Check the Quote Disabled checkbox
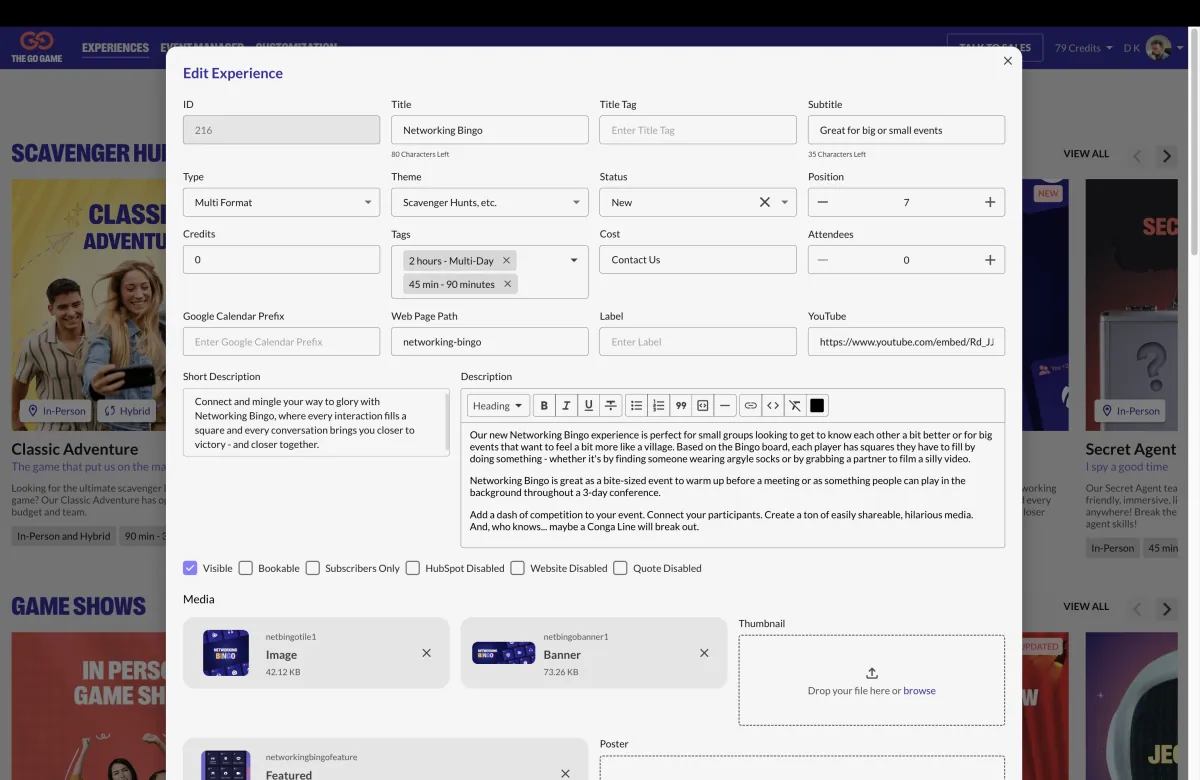1200x780 pixels. (x=620, y=568)
